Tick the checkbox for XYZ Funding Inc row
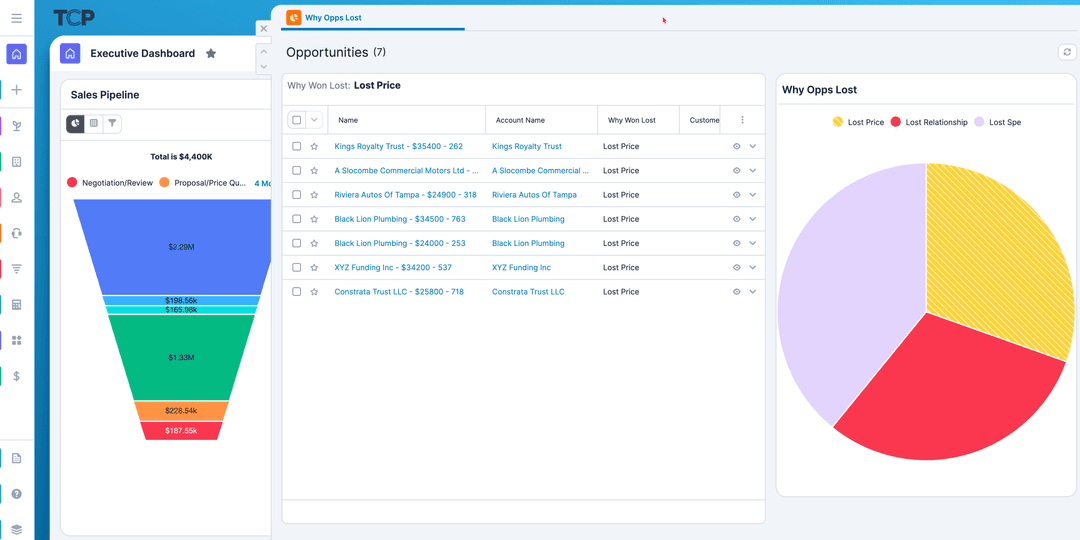Viewport: 1080px width, 540px height. [297, 268]
